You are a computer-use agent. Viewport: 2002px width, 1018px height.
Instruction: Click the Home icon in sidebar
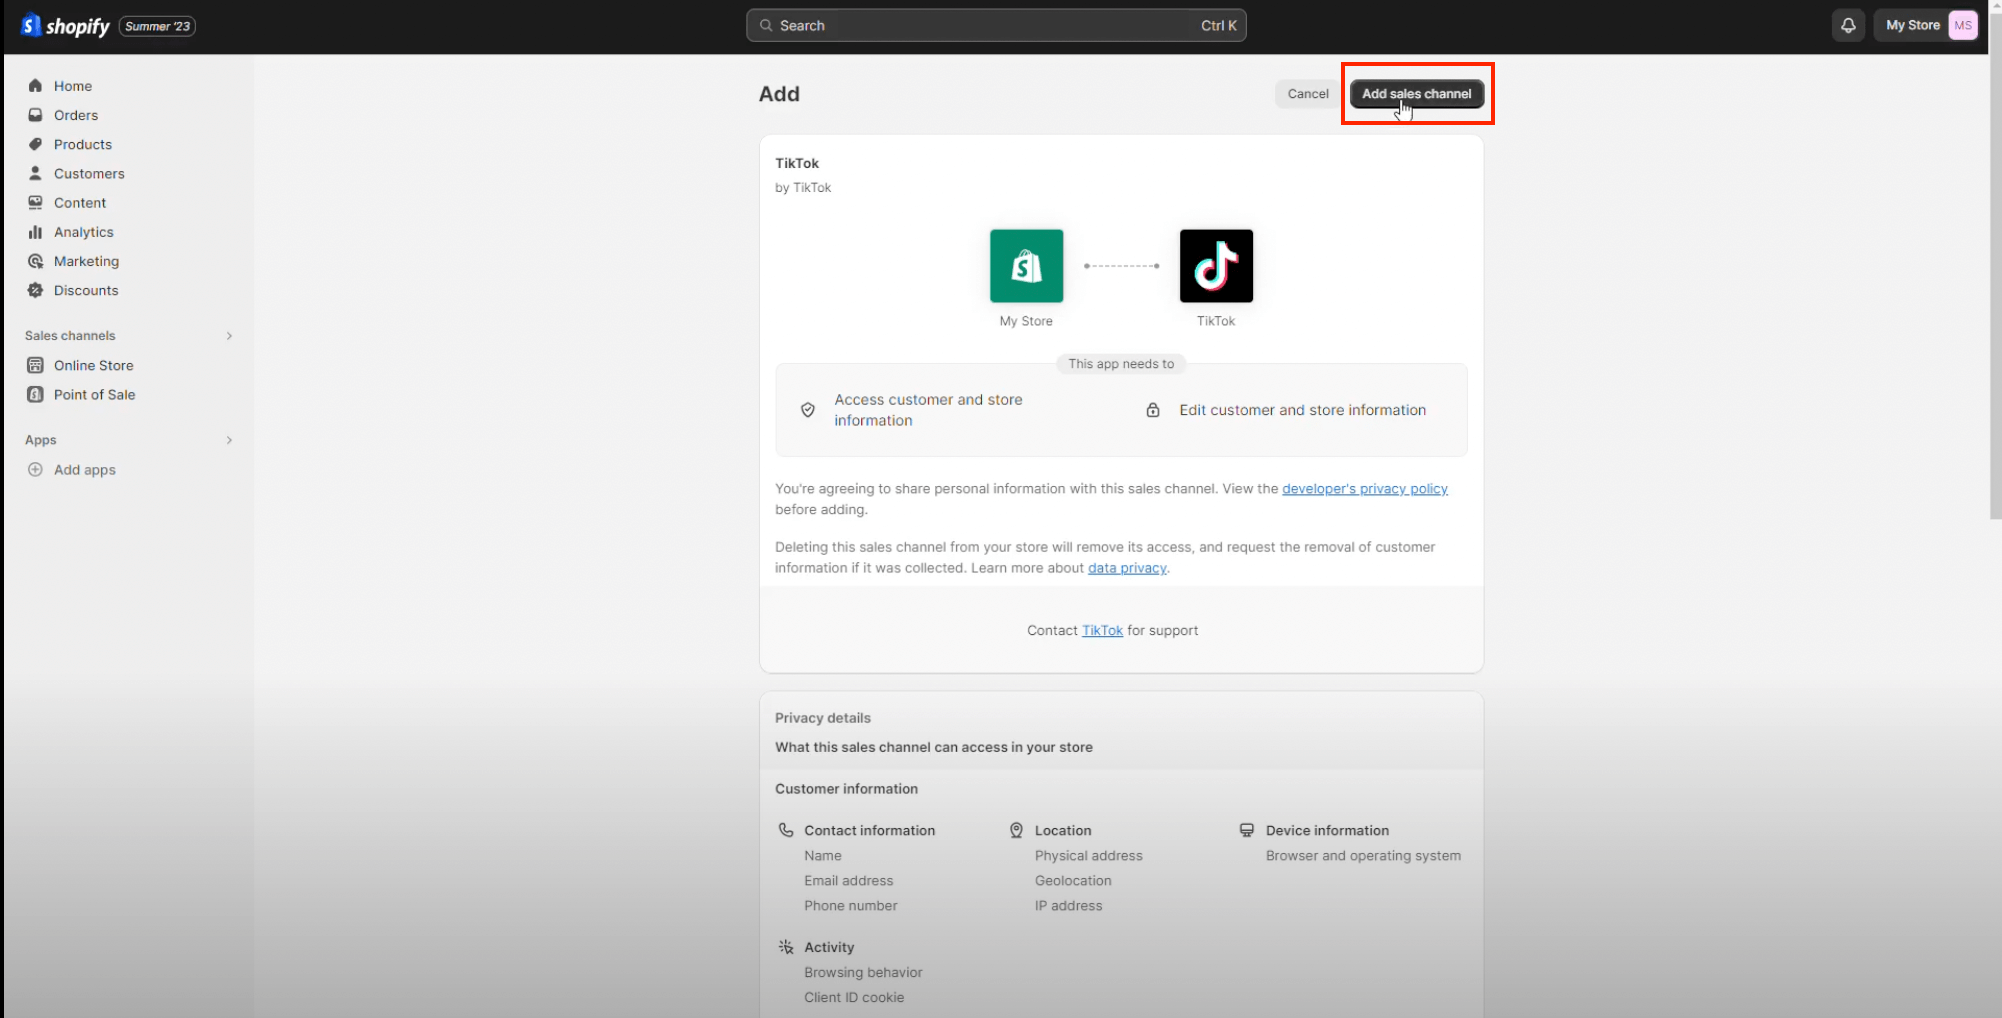tap(35, 86)
